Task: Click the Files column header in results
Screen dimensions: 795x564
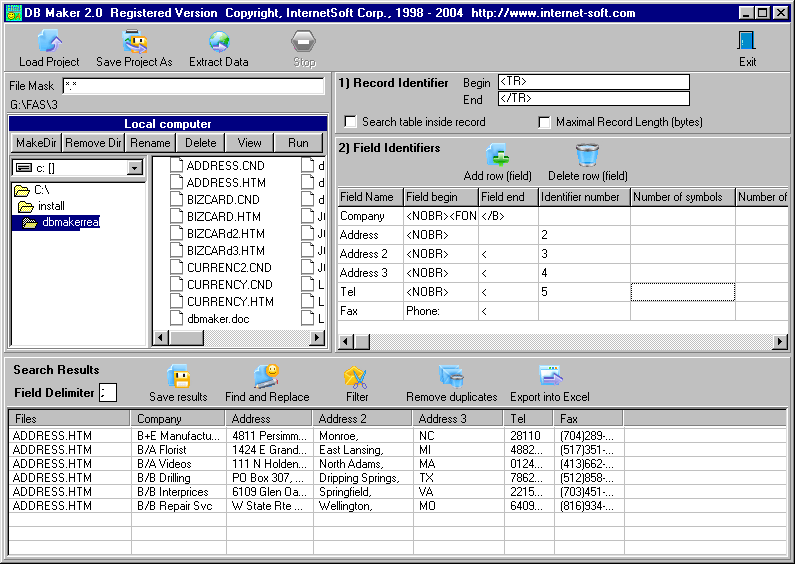Action: pos(69,418)
